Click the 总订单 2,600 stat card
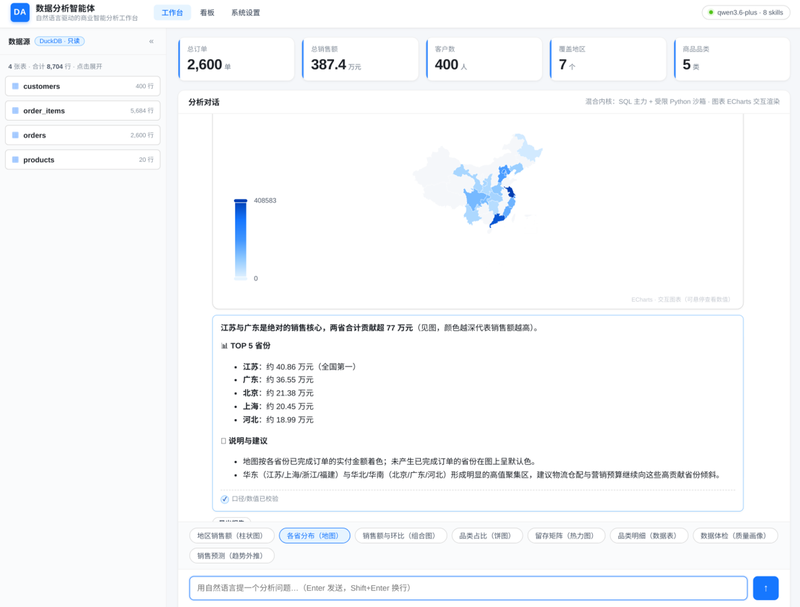This screenshot has width=800, height=607. 236,59
